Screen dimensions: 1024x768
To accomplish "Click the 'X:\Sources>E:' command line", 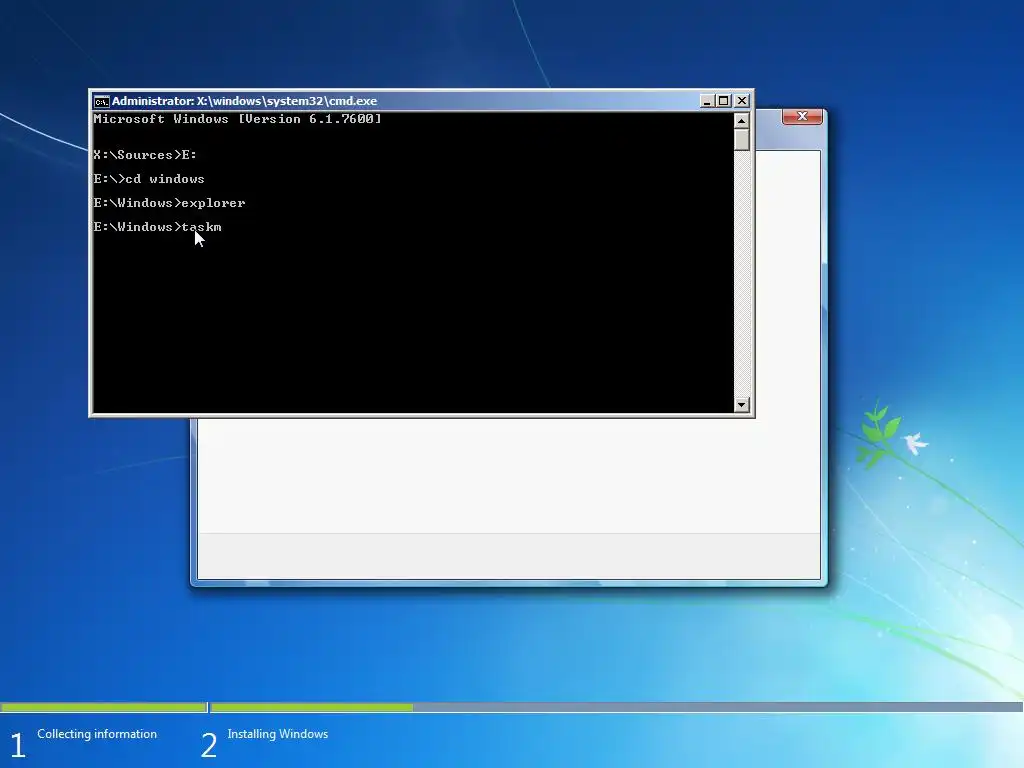I will pos(145,155).
